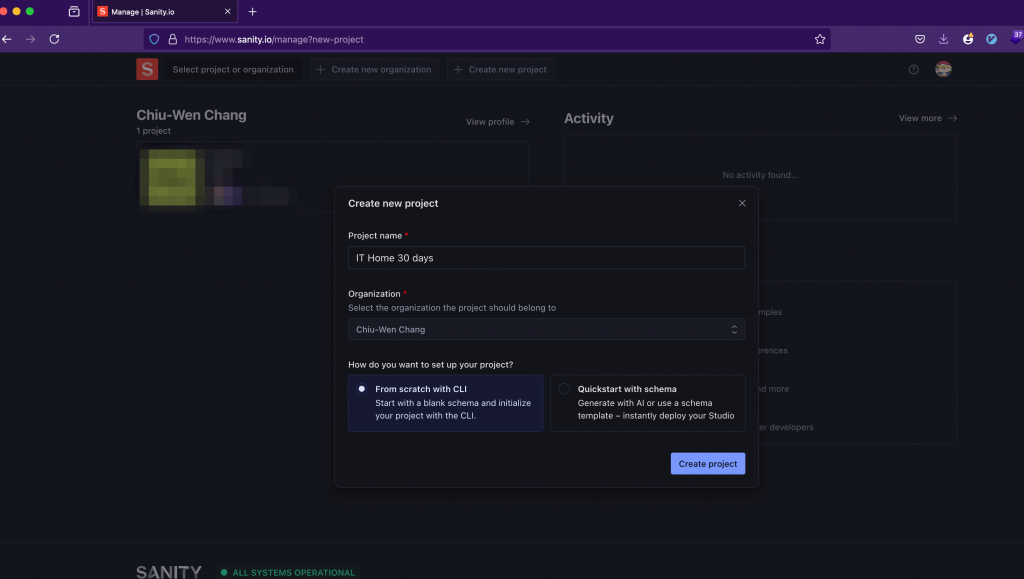
Task: Click Create new project in header
Action: tap(500, 69)
